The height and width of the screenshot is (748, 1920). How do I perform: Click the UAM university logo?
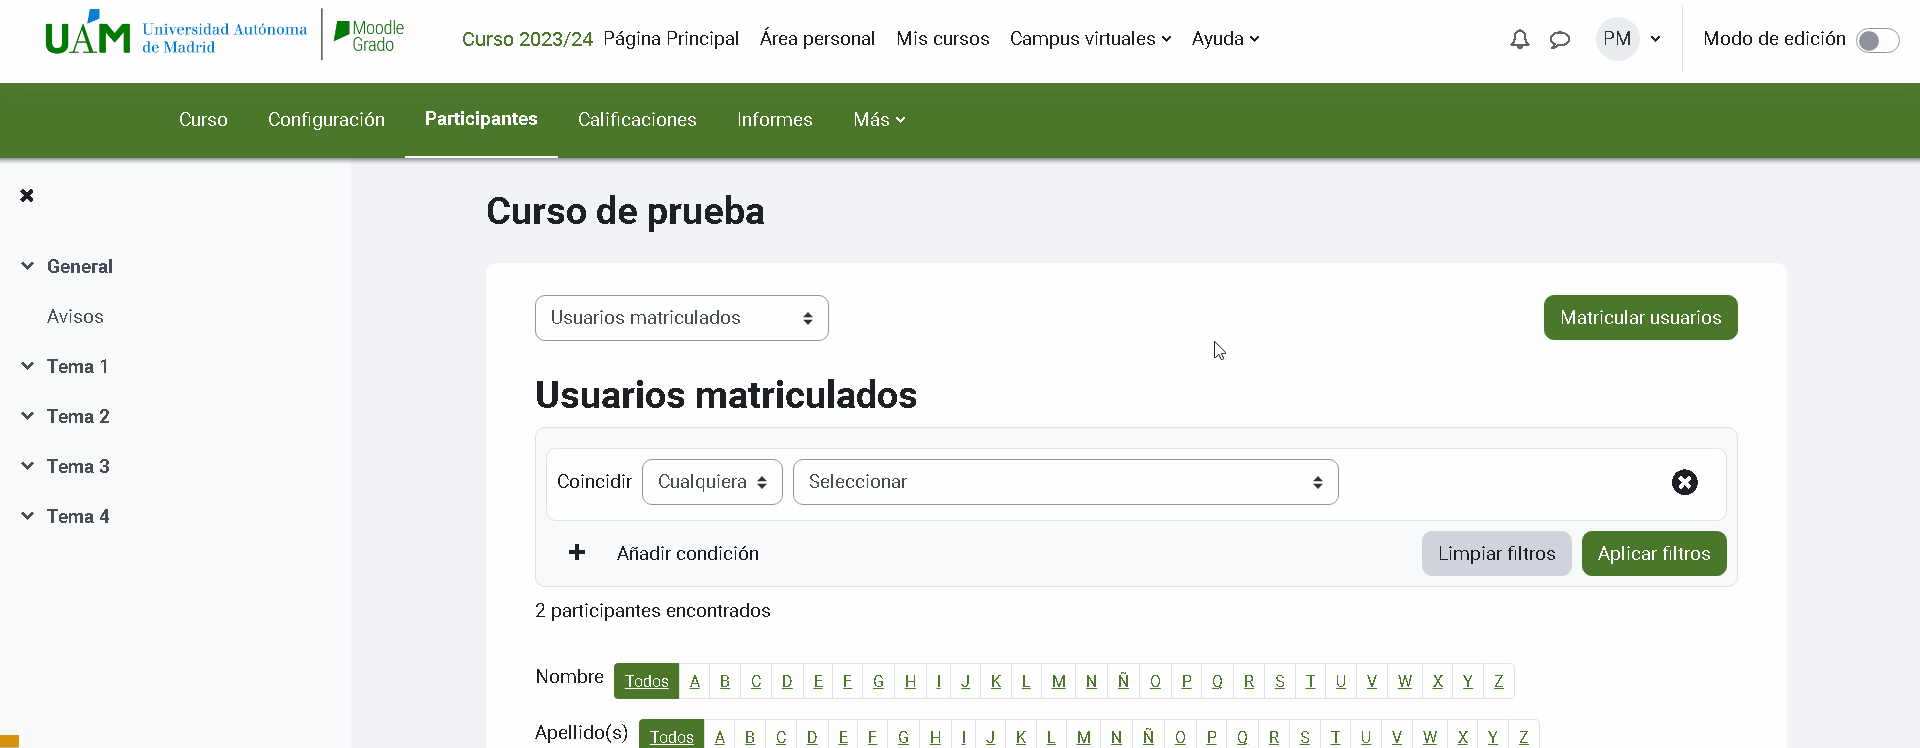(x=177, y=34)
